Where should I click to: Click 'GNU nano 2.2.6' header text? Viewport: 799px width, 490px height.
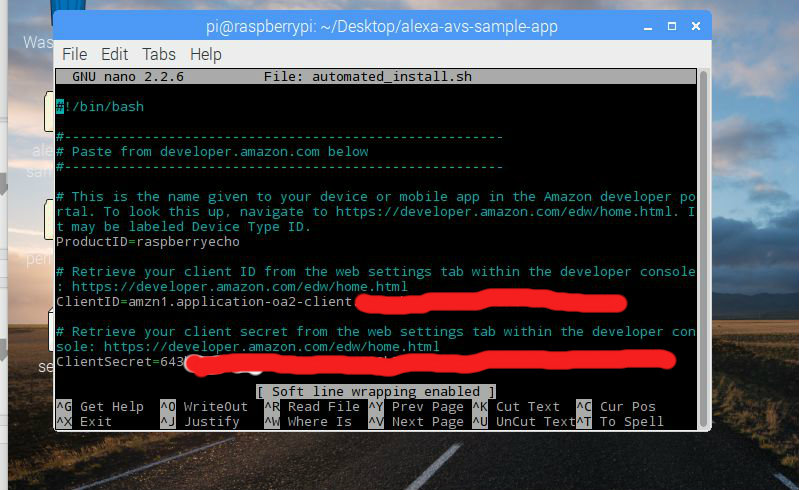point(128,76)
